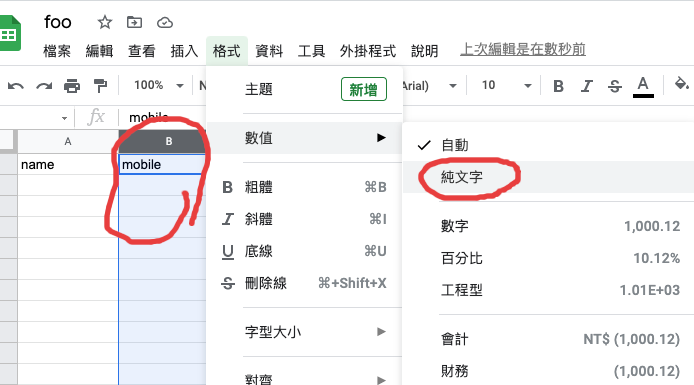Open the font size 10 dropdown
The height and width of the screenshot is (385, 694).
coord(506,85)
